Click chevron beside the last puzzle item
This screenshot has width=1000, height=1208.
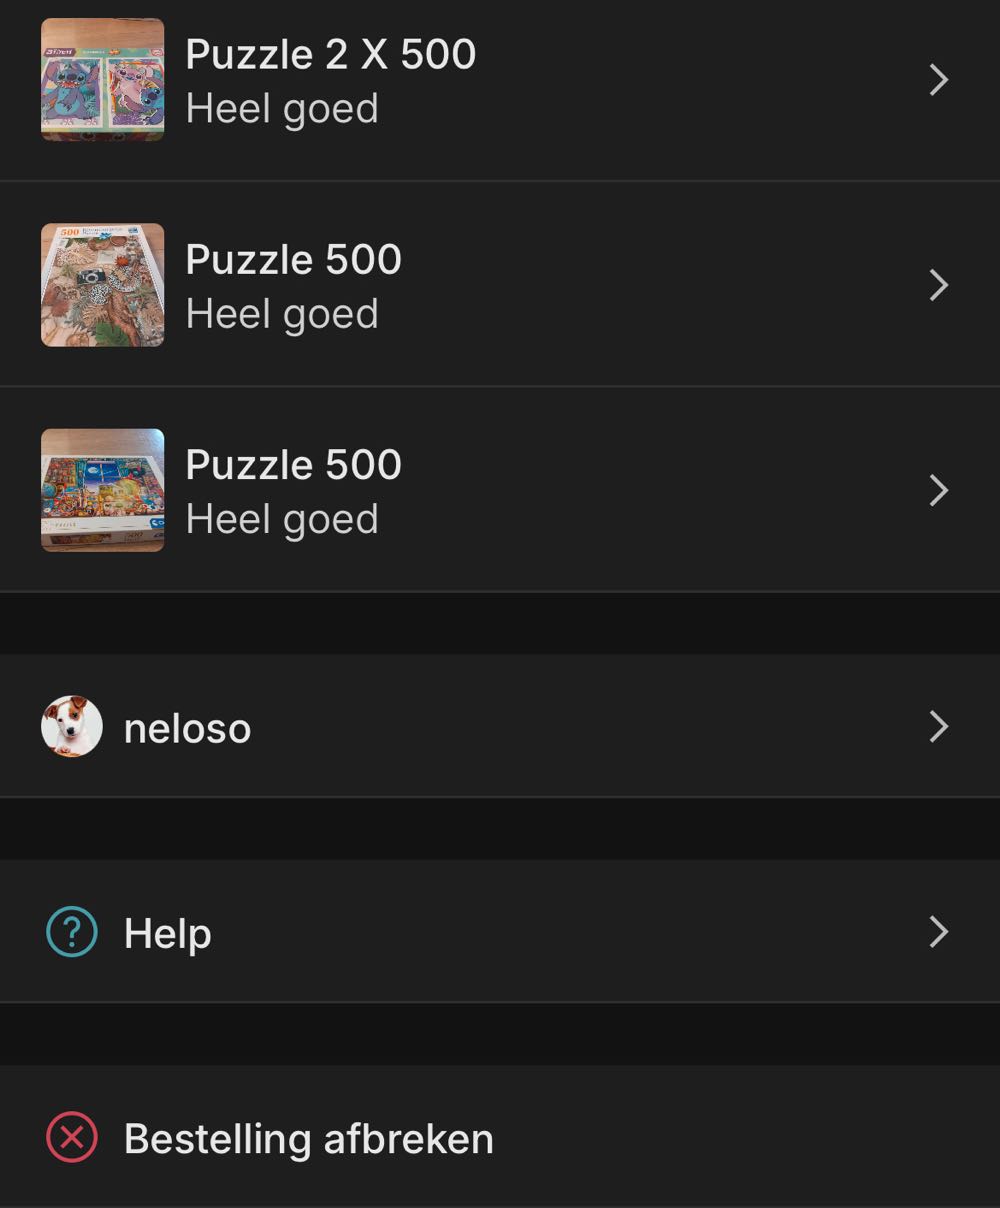938,490
